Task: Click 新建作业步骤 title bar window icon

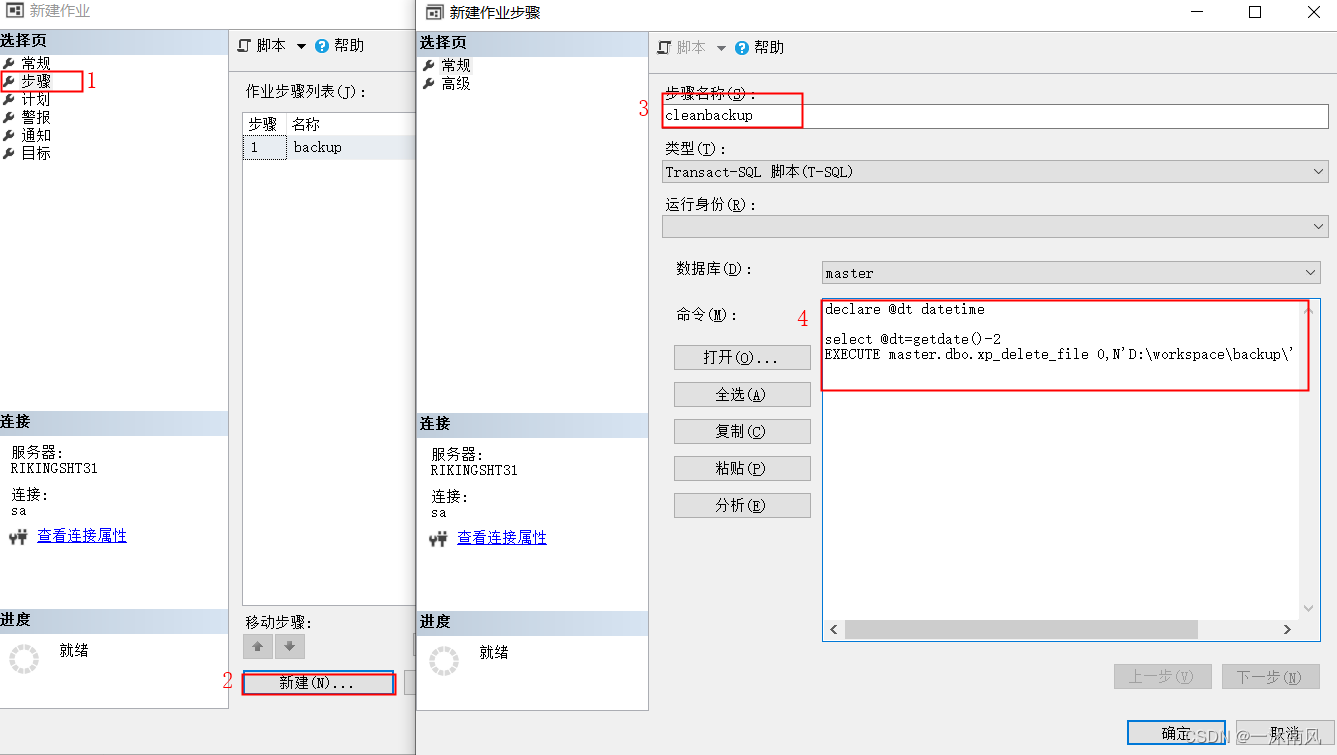Action: (x=434, y=13)
